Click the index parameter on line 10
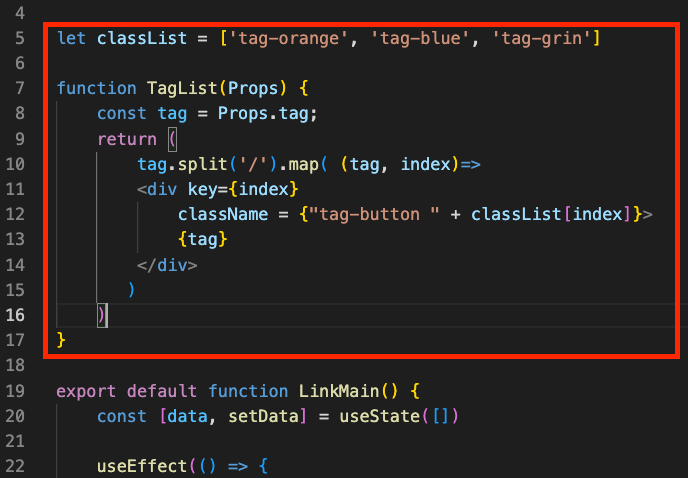The width and height of the screenshot is (688, 478). click(426, 164)
